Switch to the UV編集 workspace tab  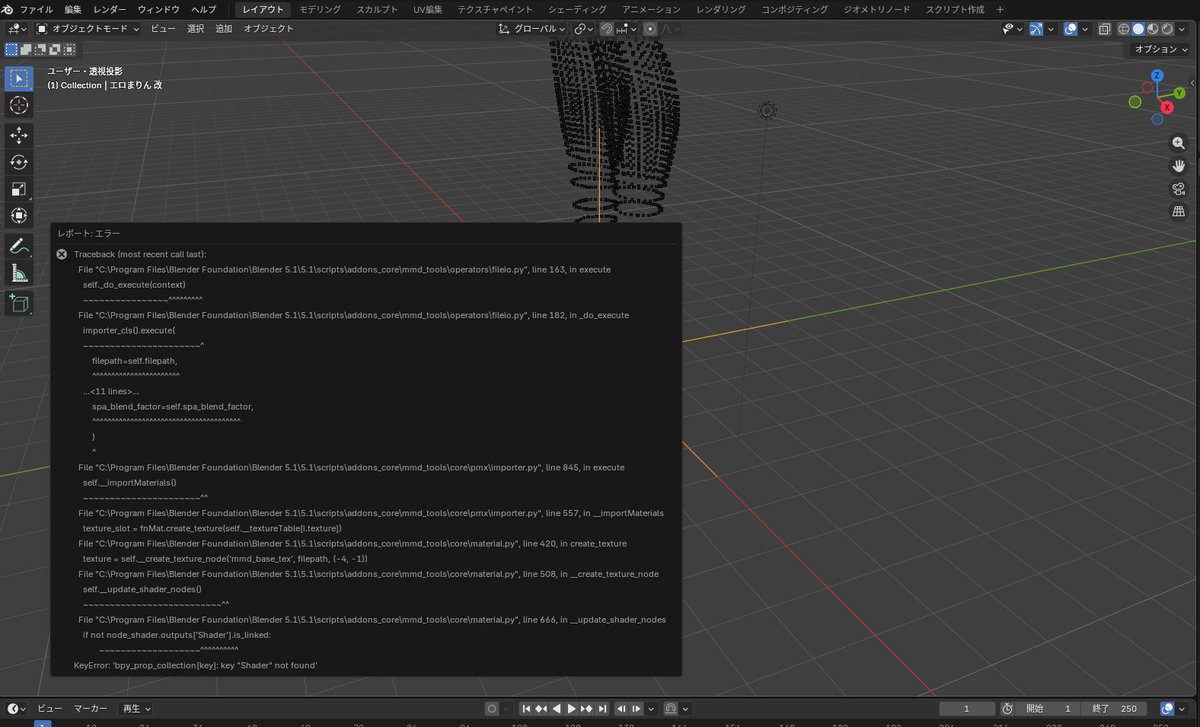[x=427, y=9]
